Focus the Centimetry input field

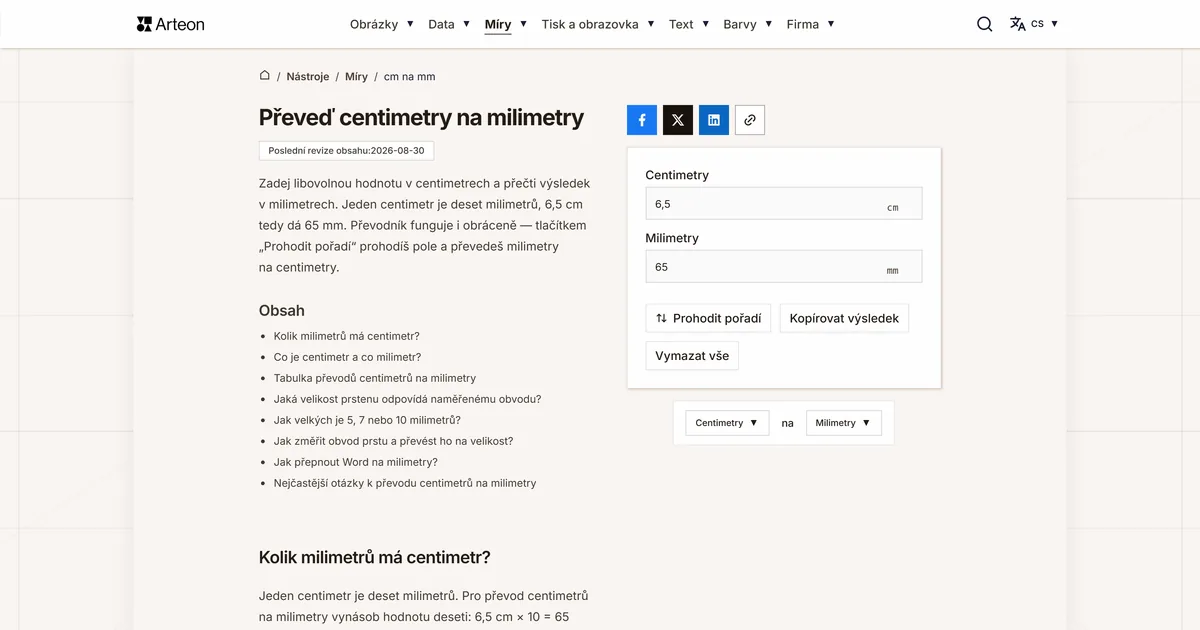click(x=784, y=203)
